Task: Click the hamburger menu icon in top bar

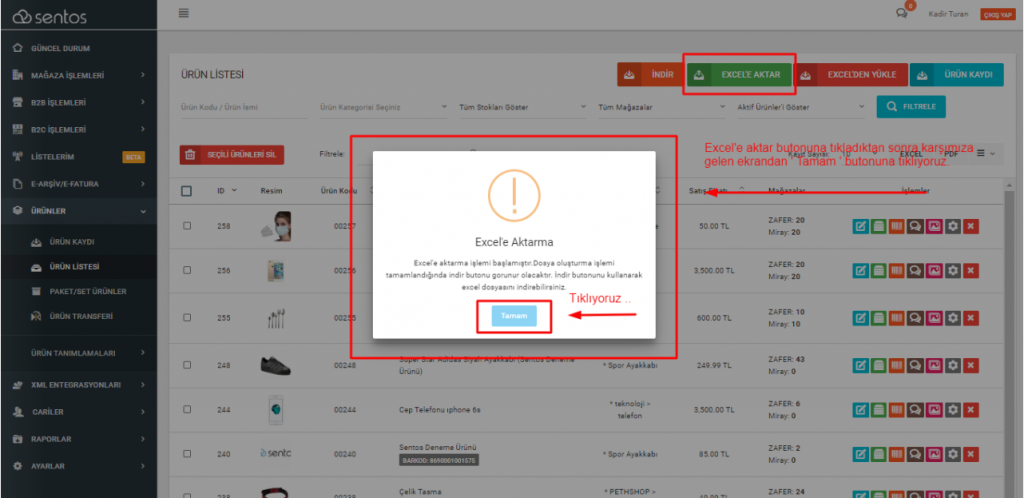Action: pyautogui.click(x=183, y=13)
